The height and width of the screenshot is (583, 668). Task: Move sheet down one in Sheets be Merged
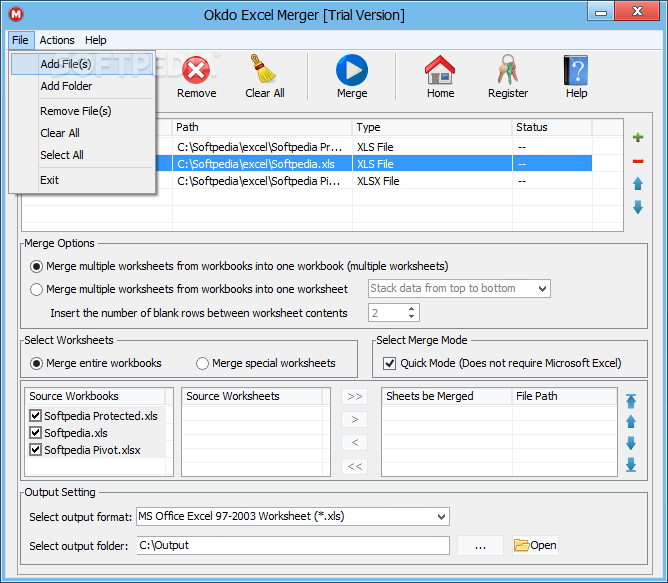click(x=631, y=443)
